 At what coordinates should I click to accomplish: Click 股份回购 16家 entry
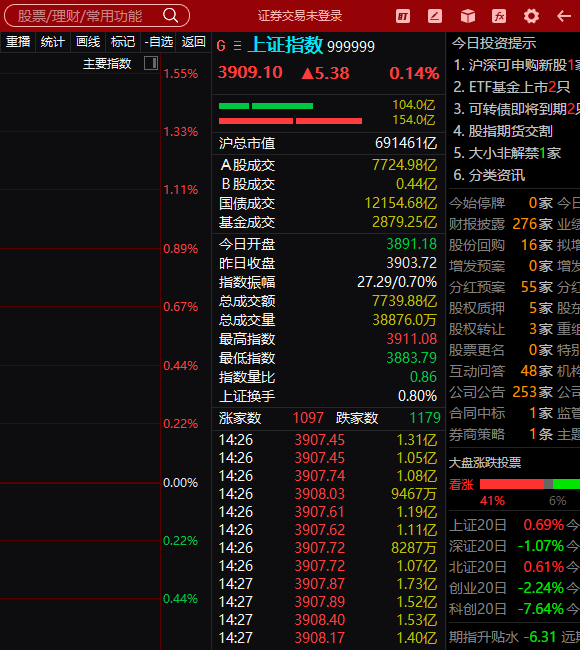coord(501,245)
